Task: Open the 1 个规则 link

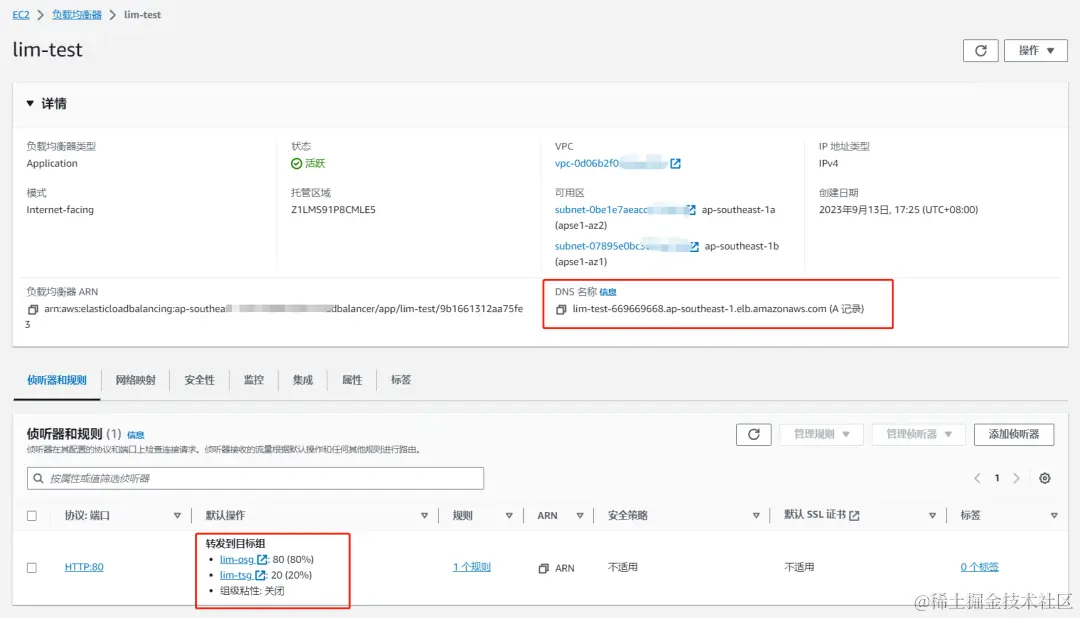Action: (472, 567)
